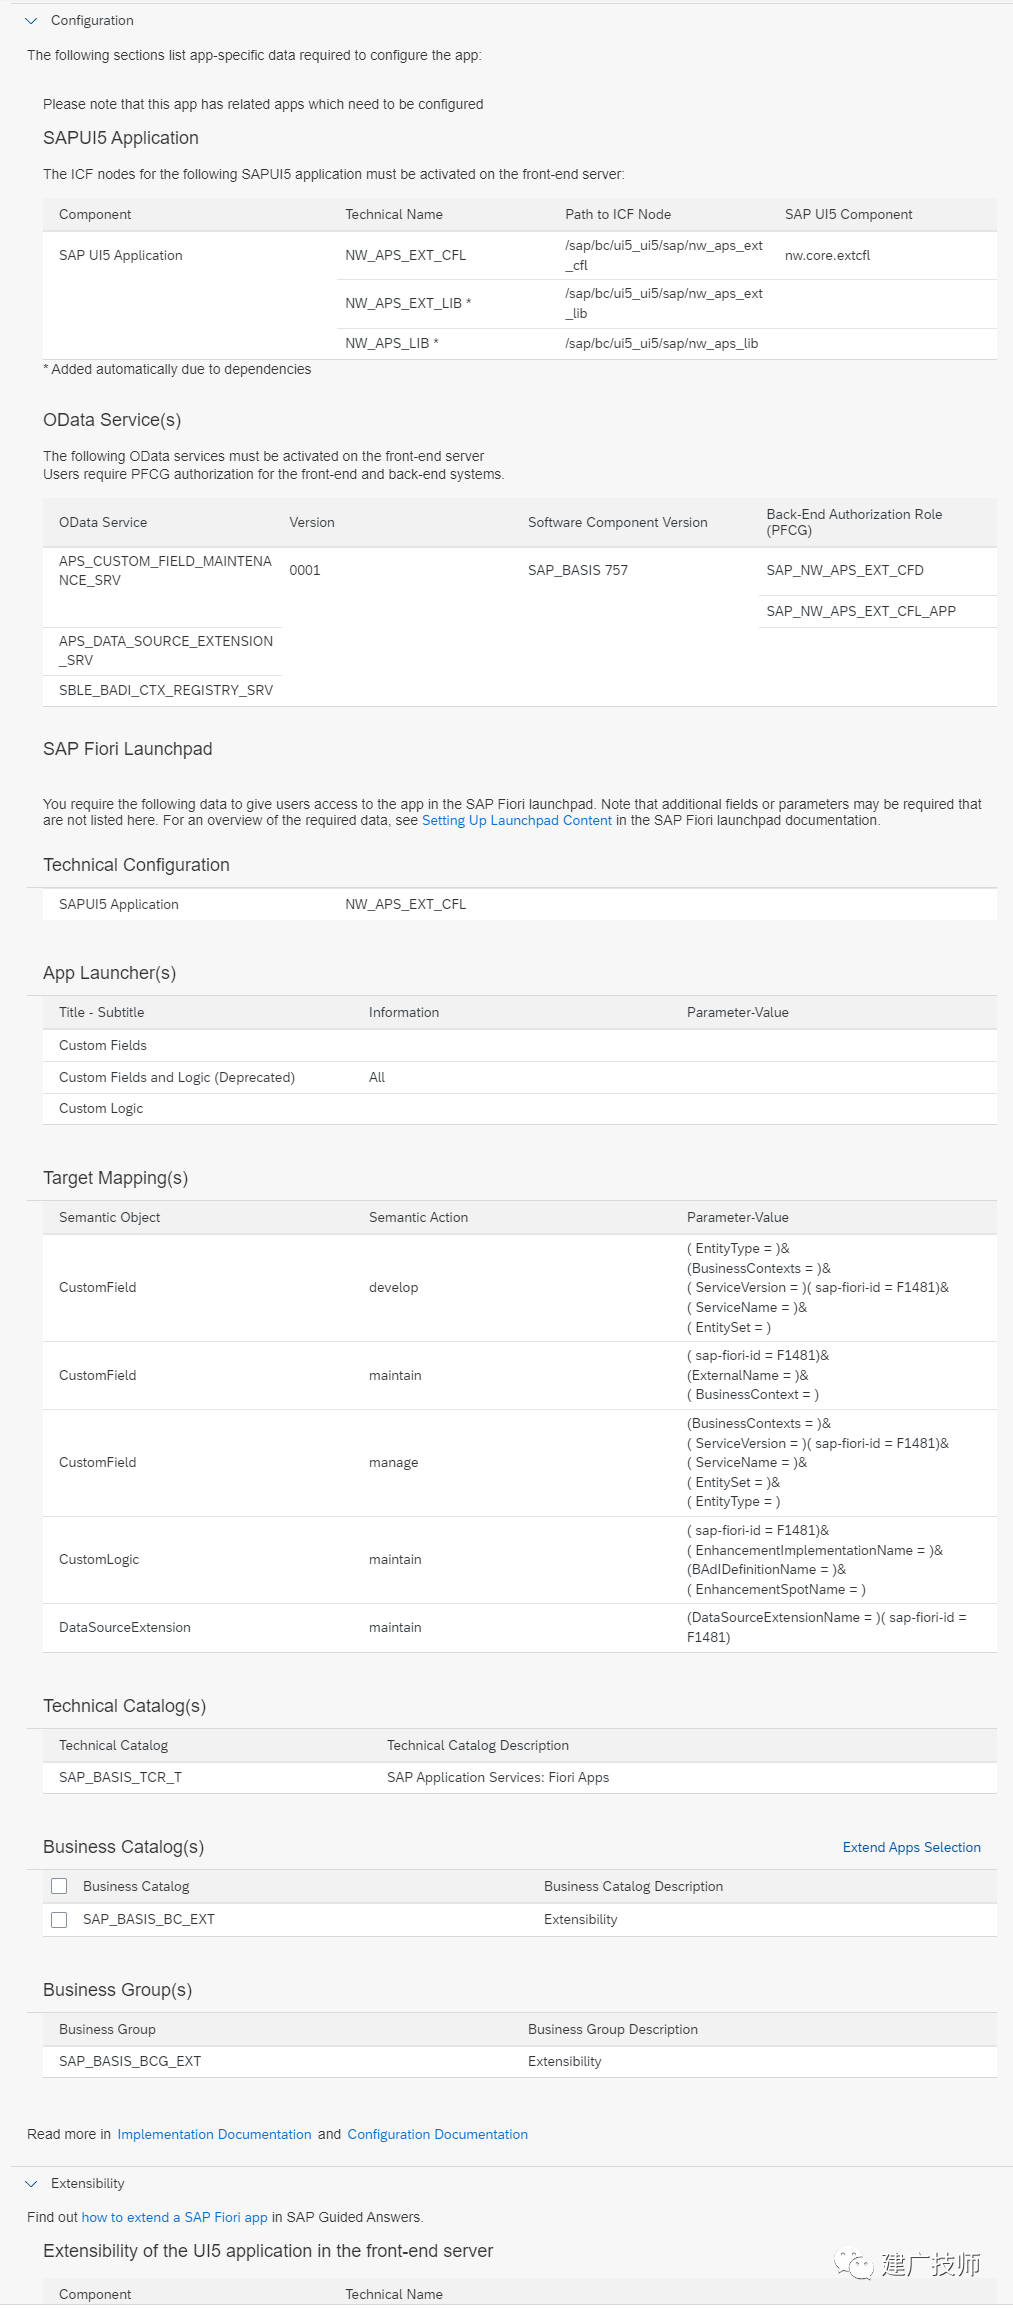Click the Semantic Action column header
This screenshot has width=1013, height=2309.
[418, 1217]
